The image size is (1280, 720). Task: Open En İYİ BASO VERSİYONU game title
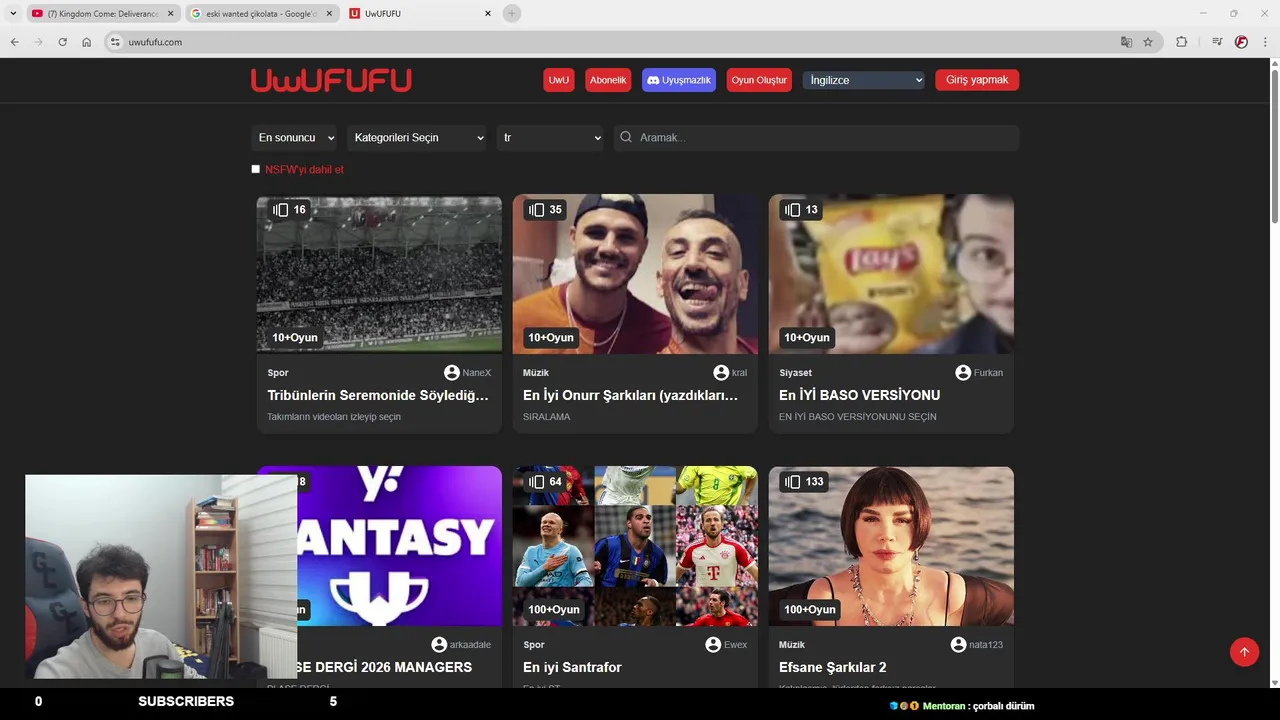(x=860, y=395)
